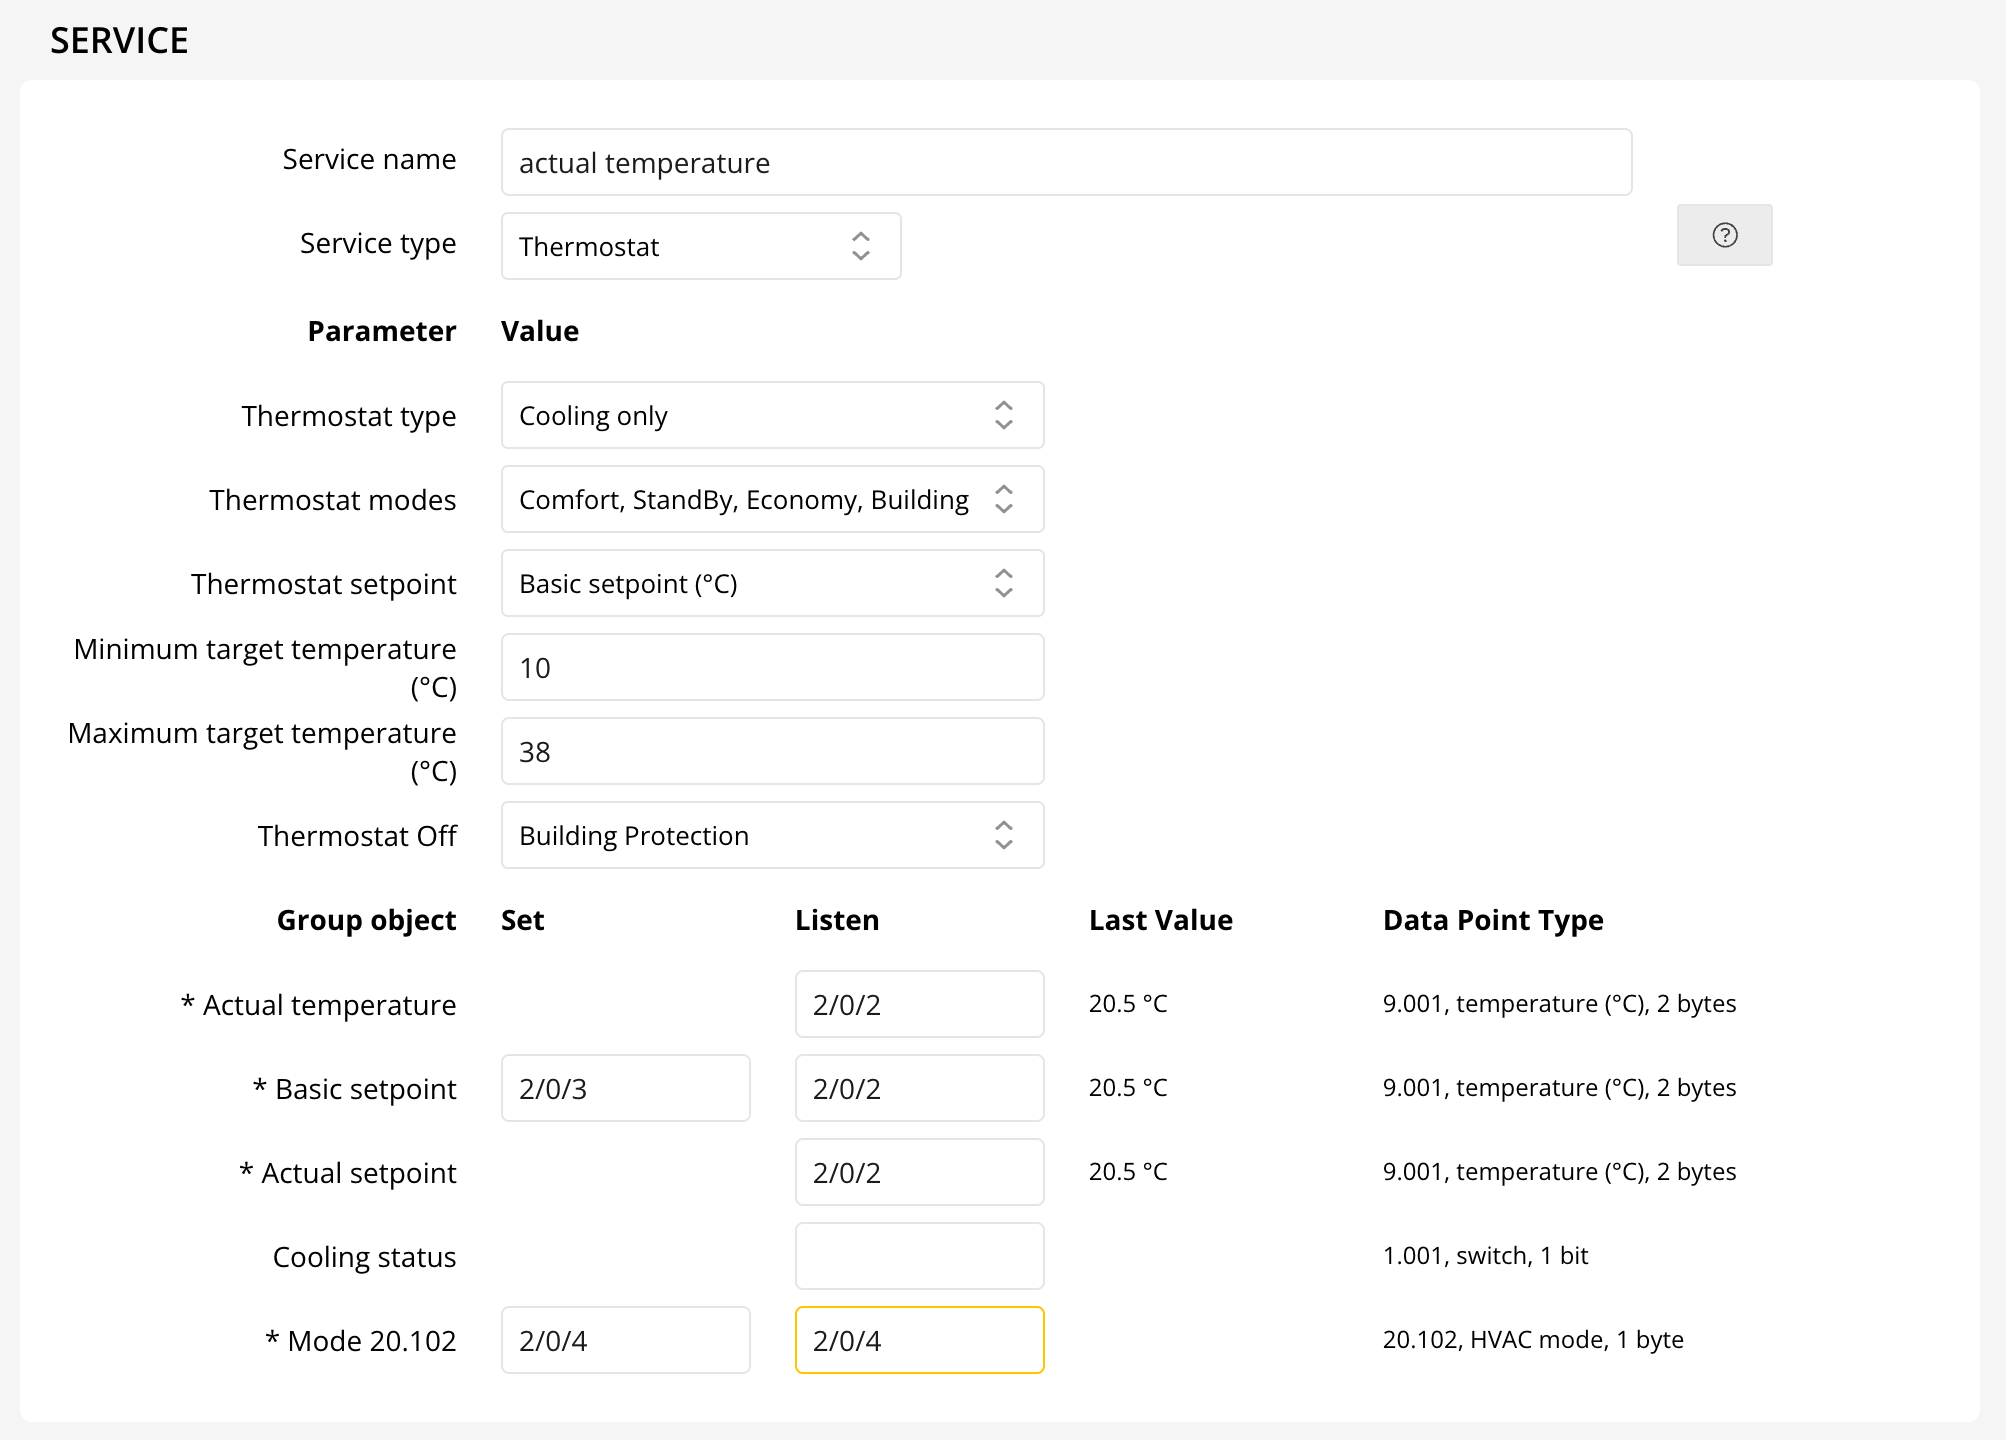Focus the Maximum target temperature field
The image size is (2006, 1440).
click(771, 751)
